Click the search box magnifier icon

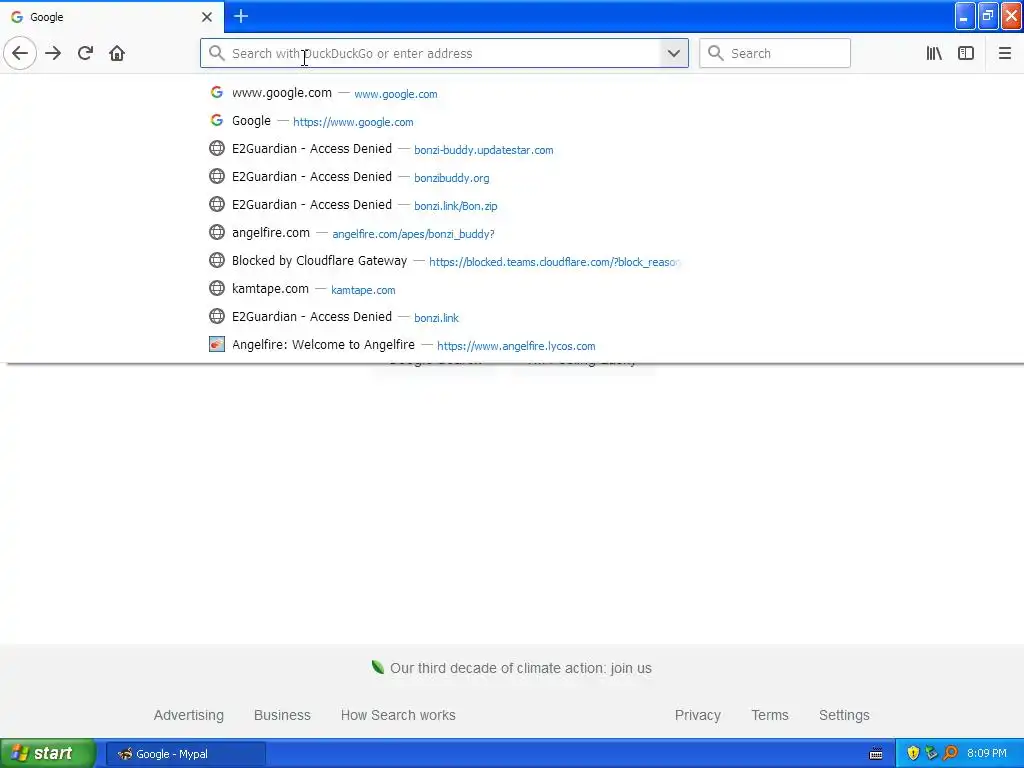(x=716, y=53)
